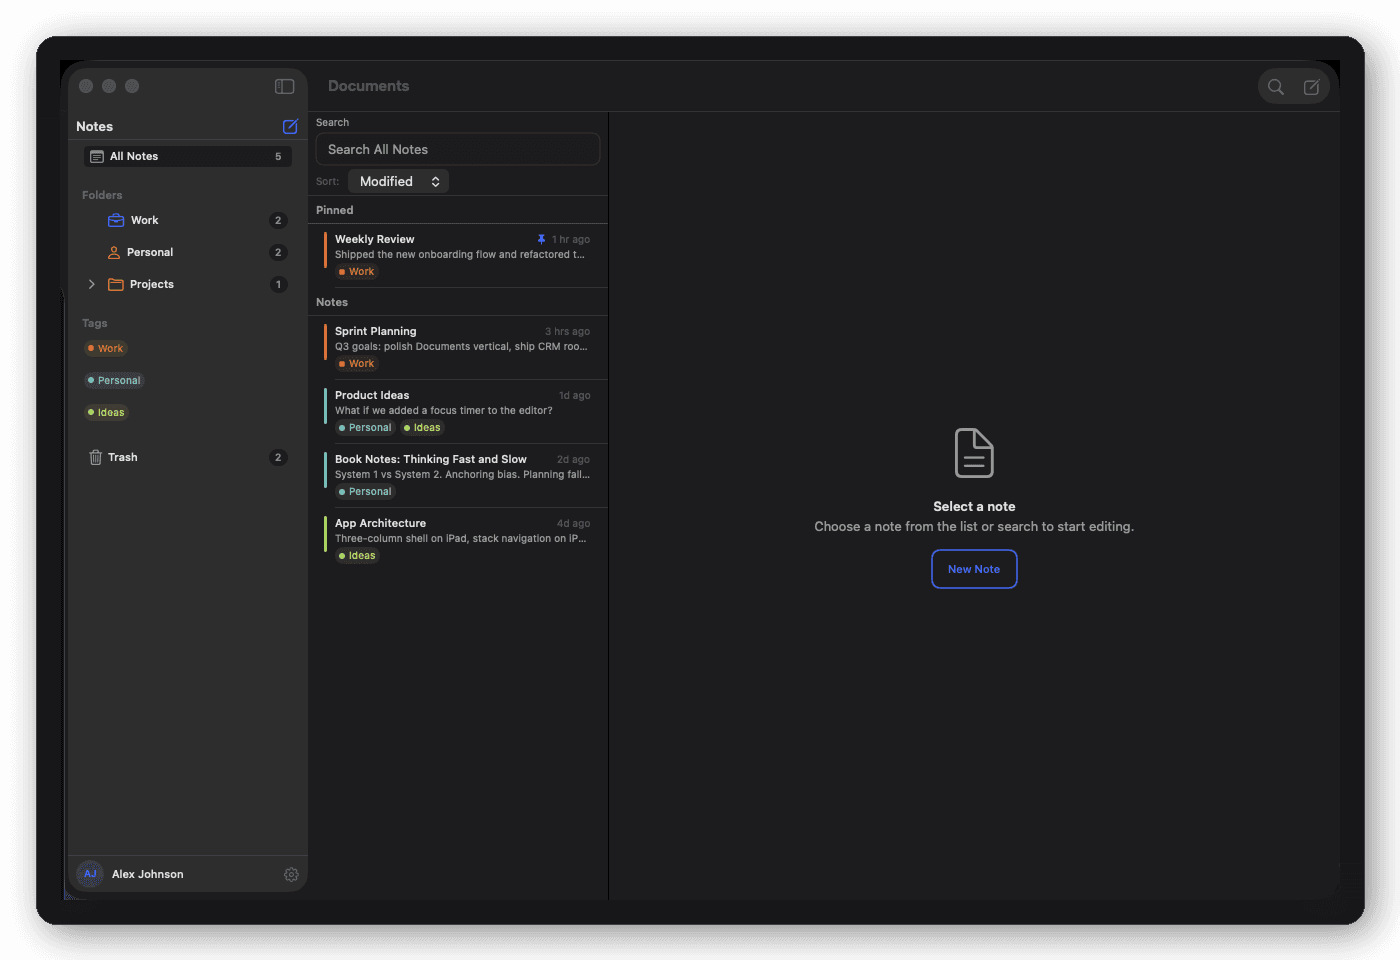1400x960 pixels.
Task: Click the Alex Johnson account name
Action: point(148,874)
